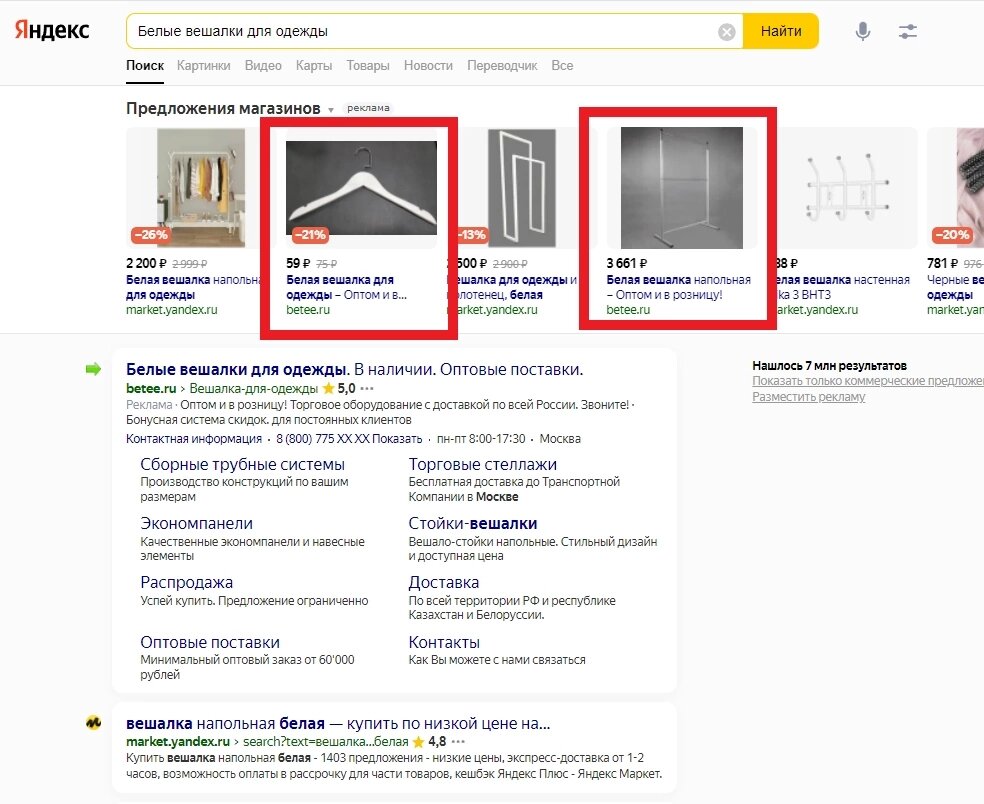Click market.yandex.ru under the 2 200 ₽ product

click(171, 310)
